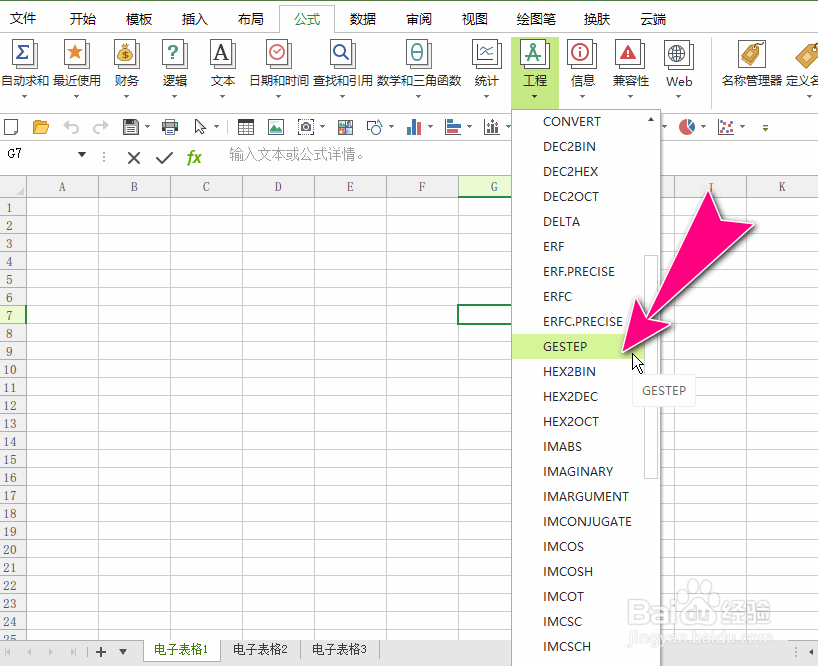Switch to the Data (数据) tab
Viewport: 818px width, 666px height.
pos(363,19)
